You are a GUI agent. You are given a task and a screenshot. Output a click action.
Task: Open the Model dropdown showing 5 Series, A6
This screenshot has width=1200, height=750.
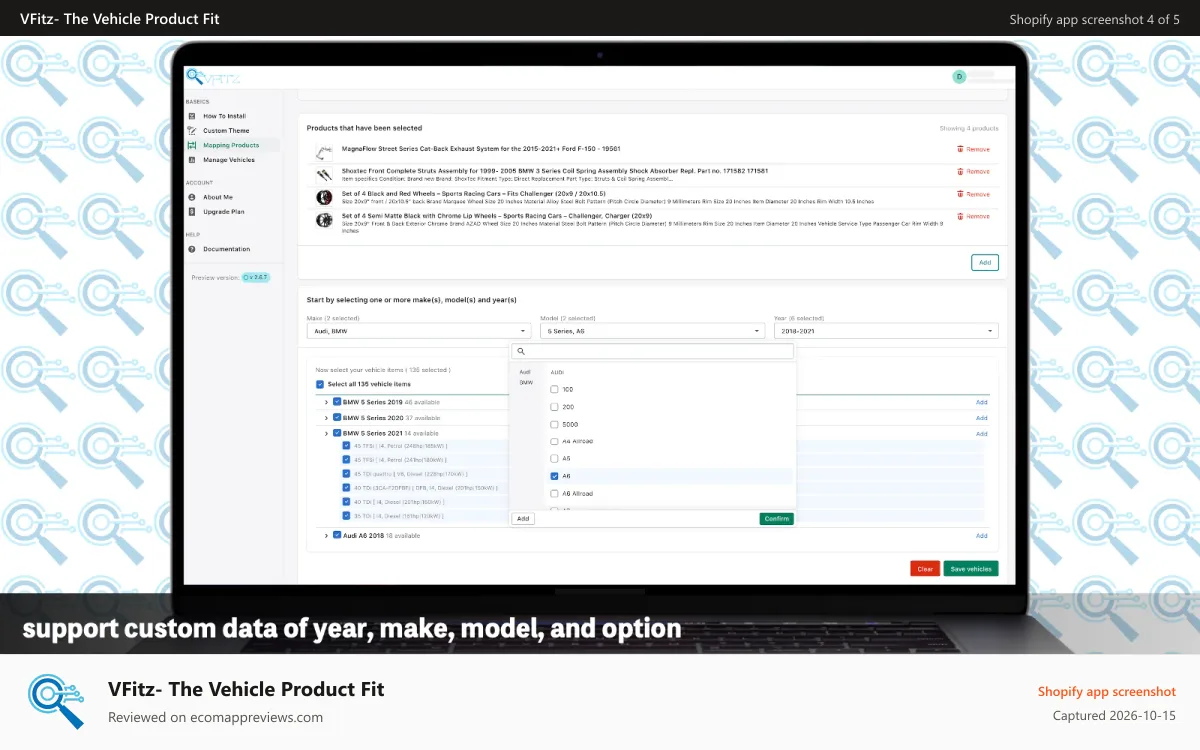tap(652, 331)
